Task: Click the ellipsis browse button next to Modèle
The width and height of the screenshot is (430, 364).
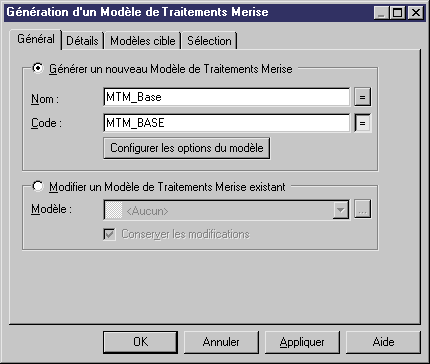Action: (x=362, y=209)
